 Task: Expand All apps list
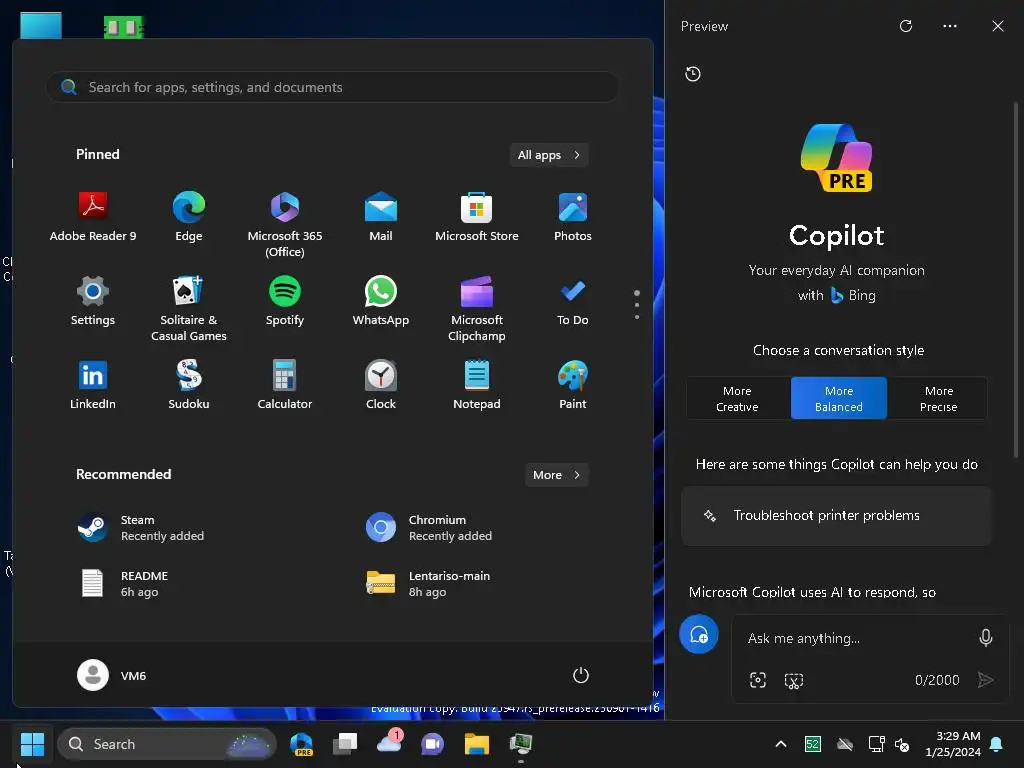(549, 155)
